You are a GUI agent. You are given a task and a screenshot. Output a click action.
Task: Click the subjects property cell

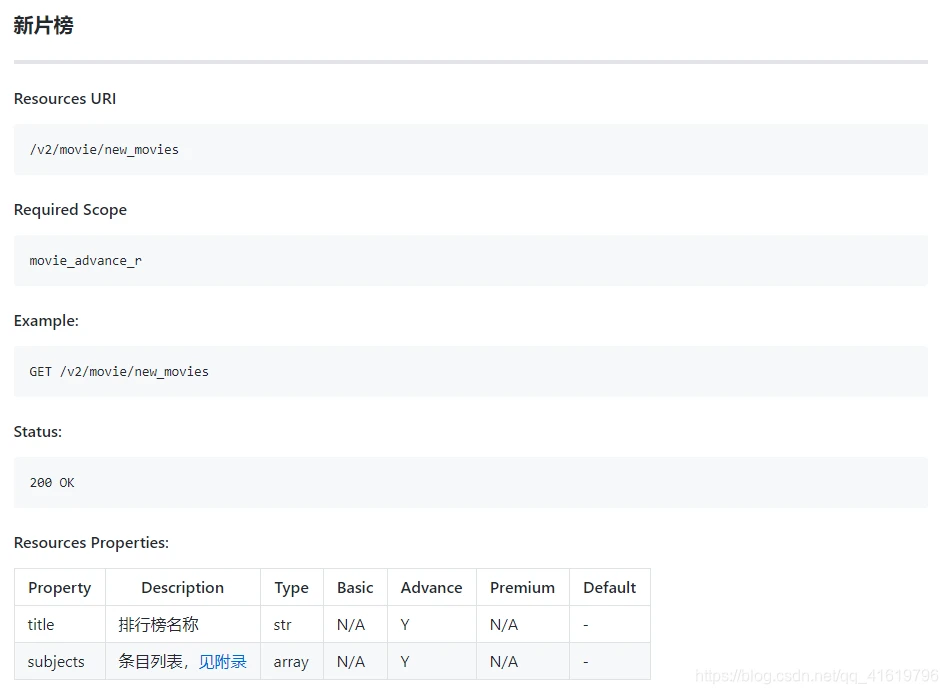tap(60, 661)
